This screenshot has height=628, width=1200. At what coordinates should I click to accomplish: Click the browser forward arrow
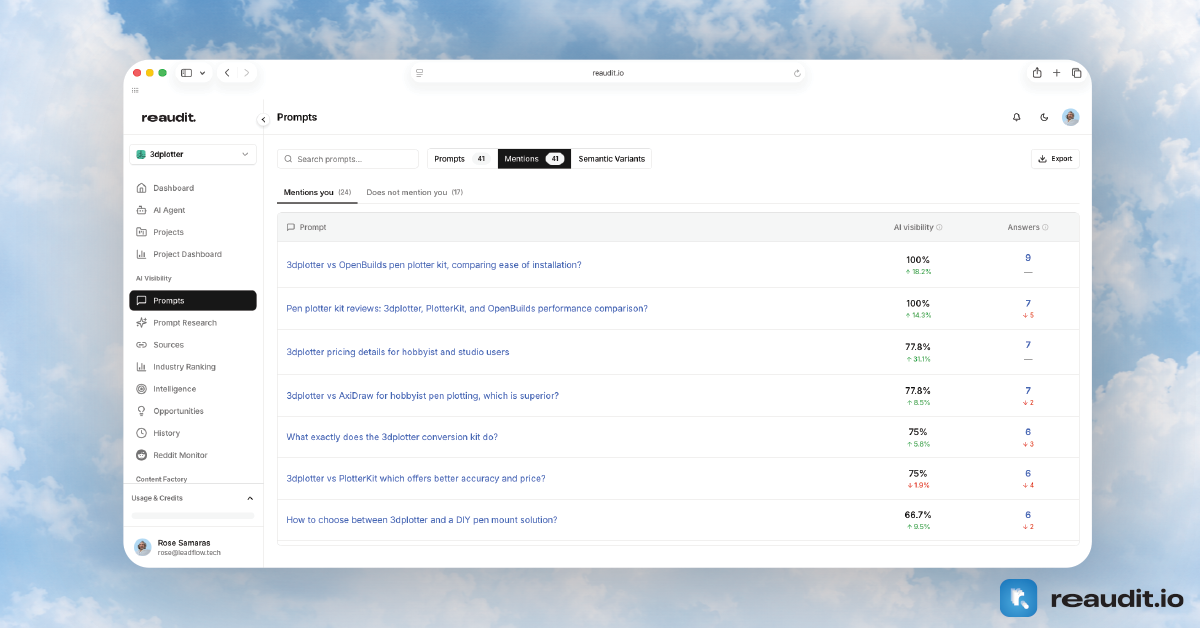click(247, 73)
